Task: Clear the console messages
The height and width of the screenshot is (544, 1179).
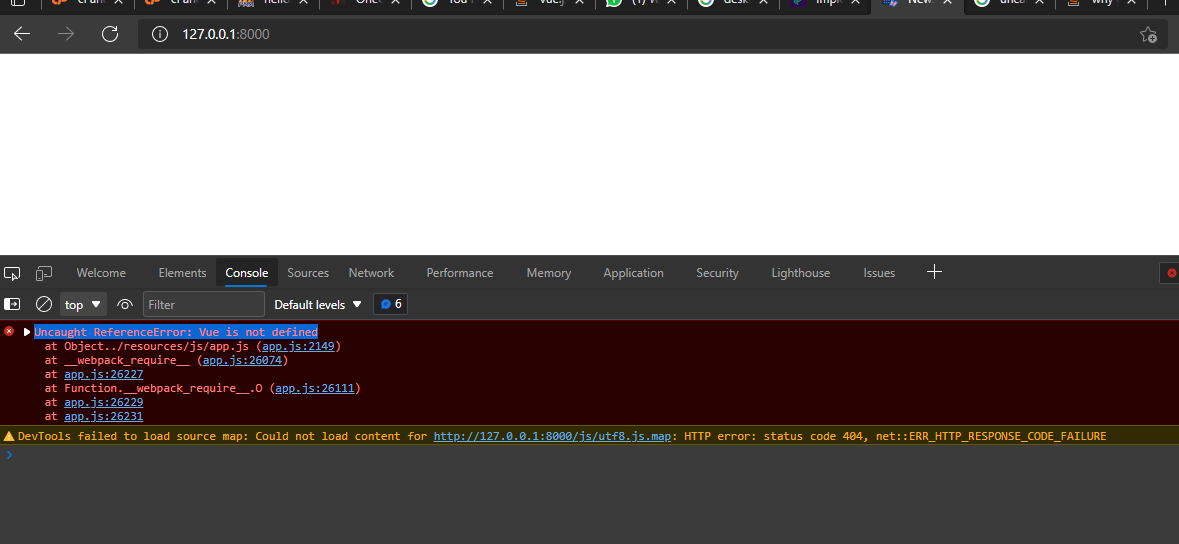Action: tap(44, 304)
